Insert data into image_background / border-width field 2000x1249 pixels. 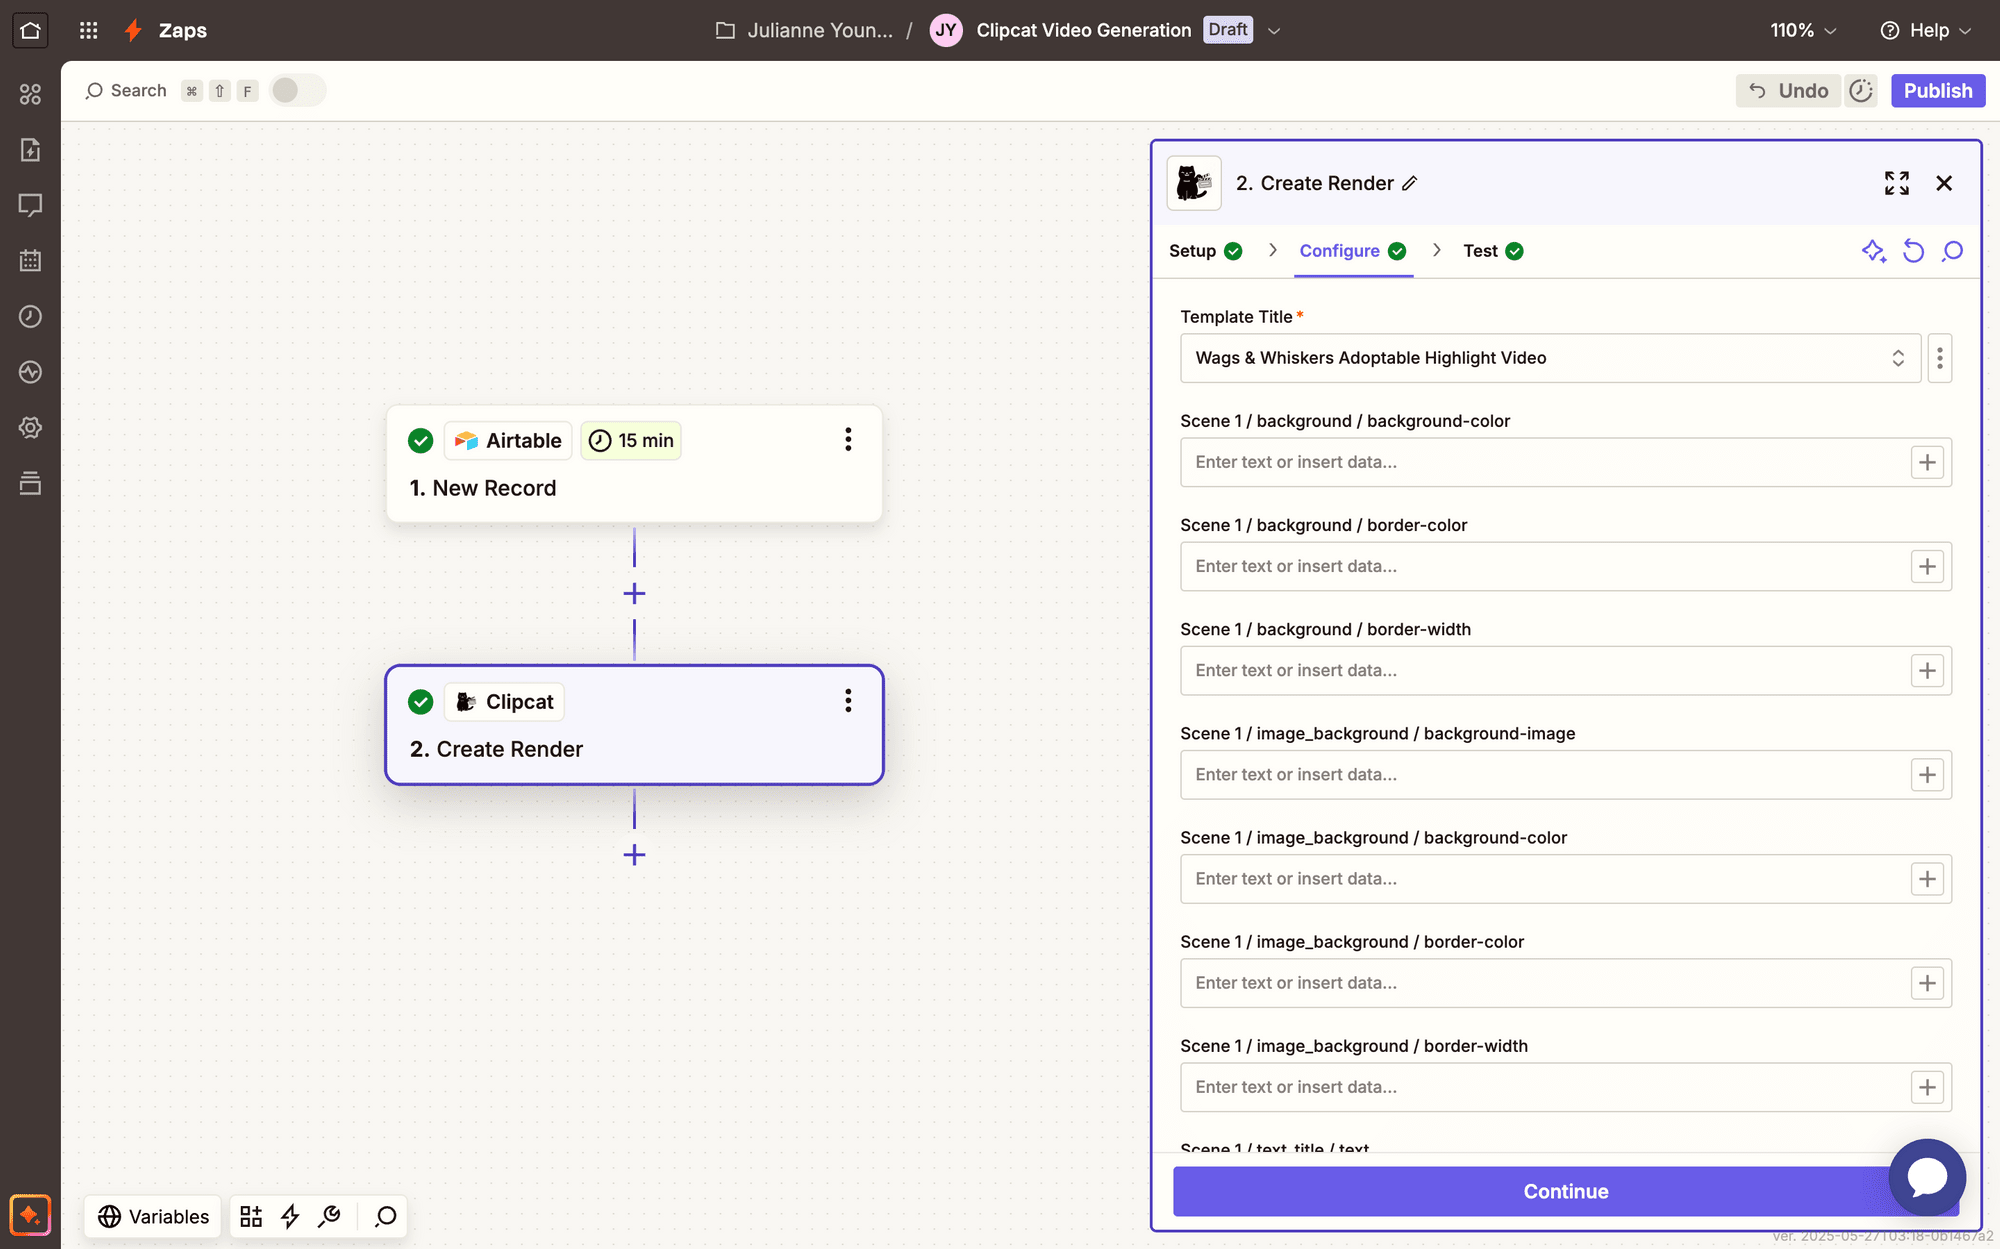(1927, 1087)
